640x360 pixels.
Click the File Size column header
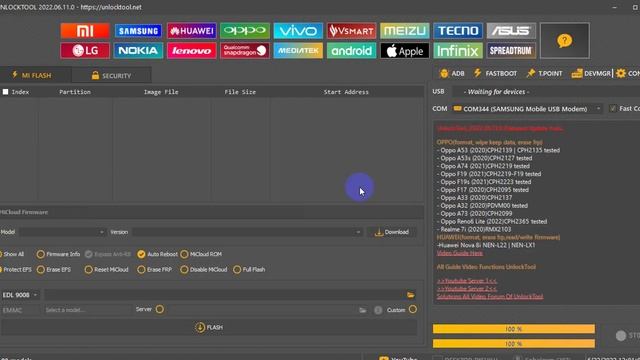click(x=240, y=92)
